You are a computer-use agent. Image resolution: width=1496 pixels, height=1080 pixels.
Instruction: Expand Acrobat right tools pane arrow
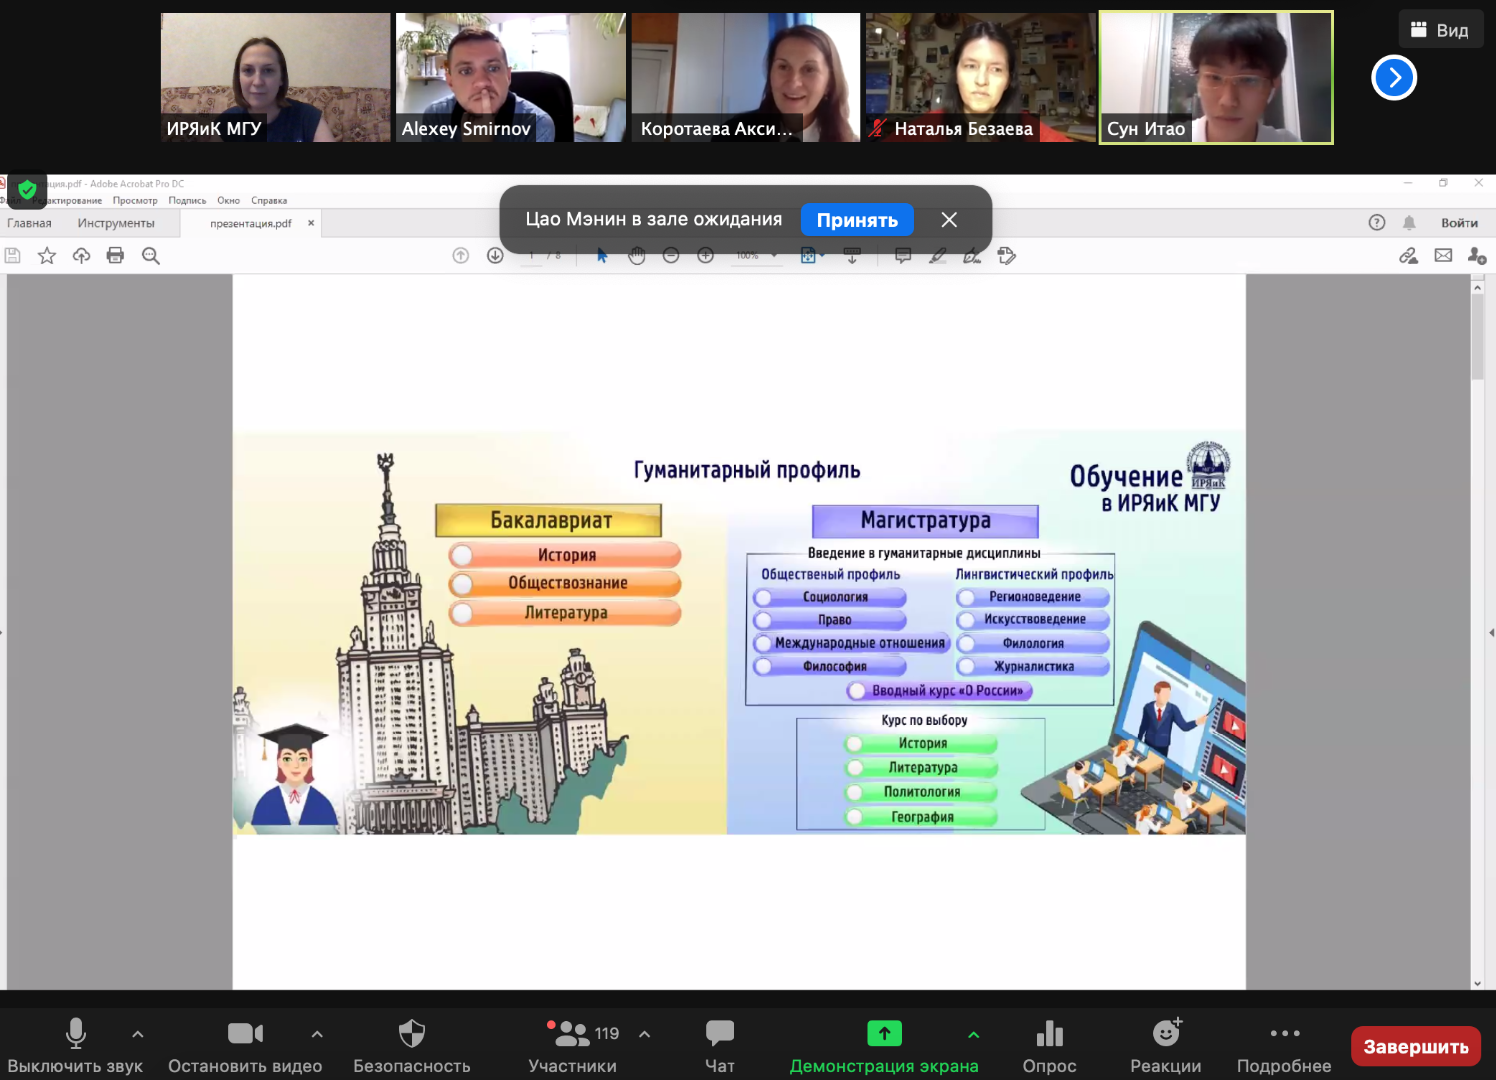click(1491, 633)
